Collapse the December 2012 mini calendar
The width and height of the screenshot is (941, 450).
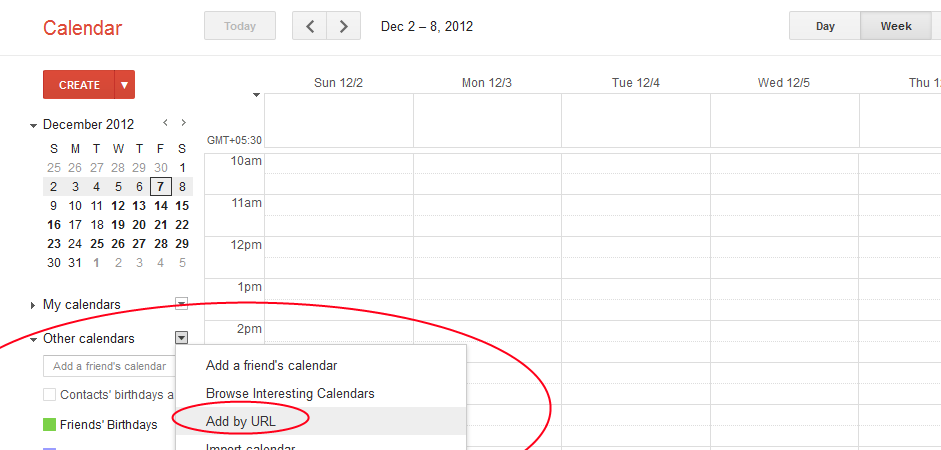(x=34, y=125)
